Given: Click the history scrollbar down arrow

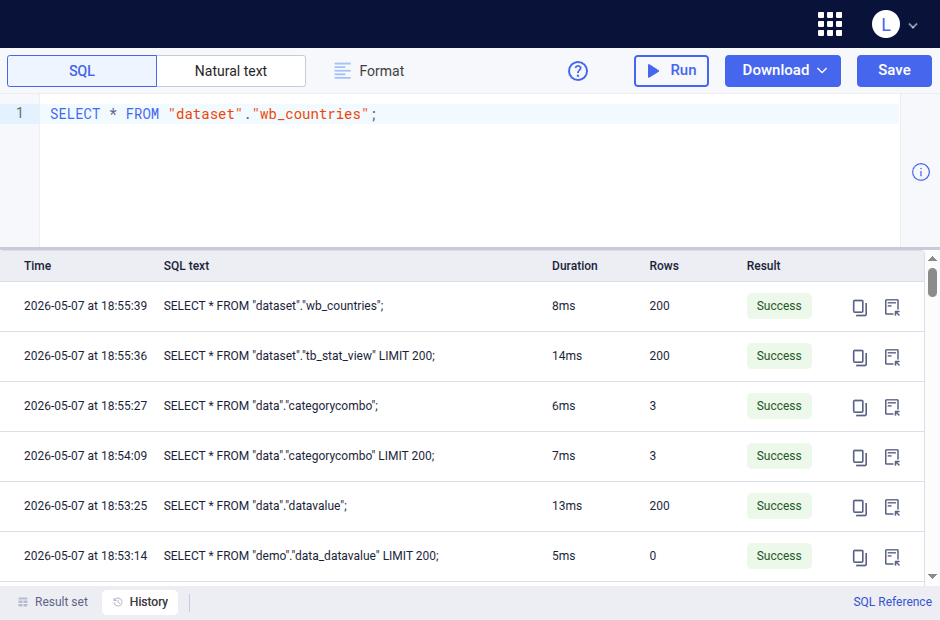Looking at the screenshot, I should coord(932,576).
